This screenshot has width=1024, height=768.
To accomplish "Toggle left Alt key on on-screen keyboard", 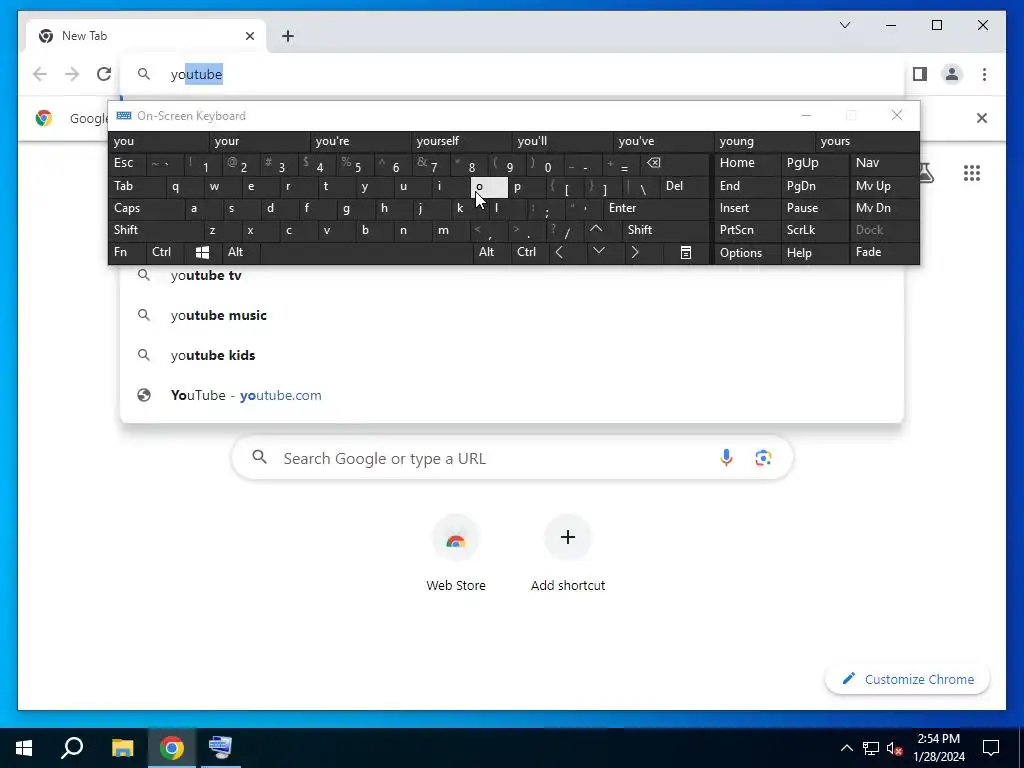I will click(x=240, y=252).
